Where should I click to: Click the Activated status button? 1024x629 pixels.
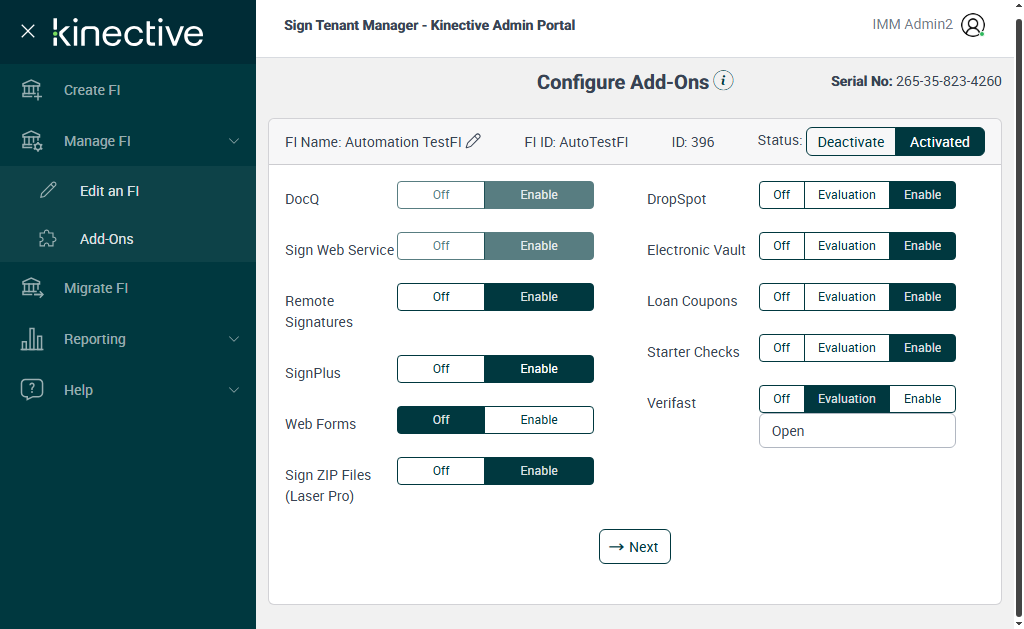pyautogui.click(x=939, y=142)
